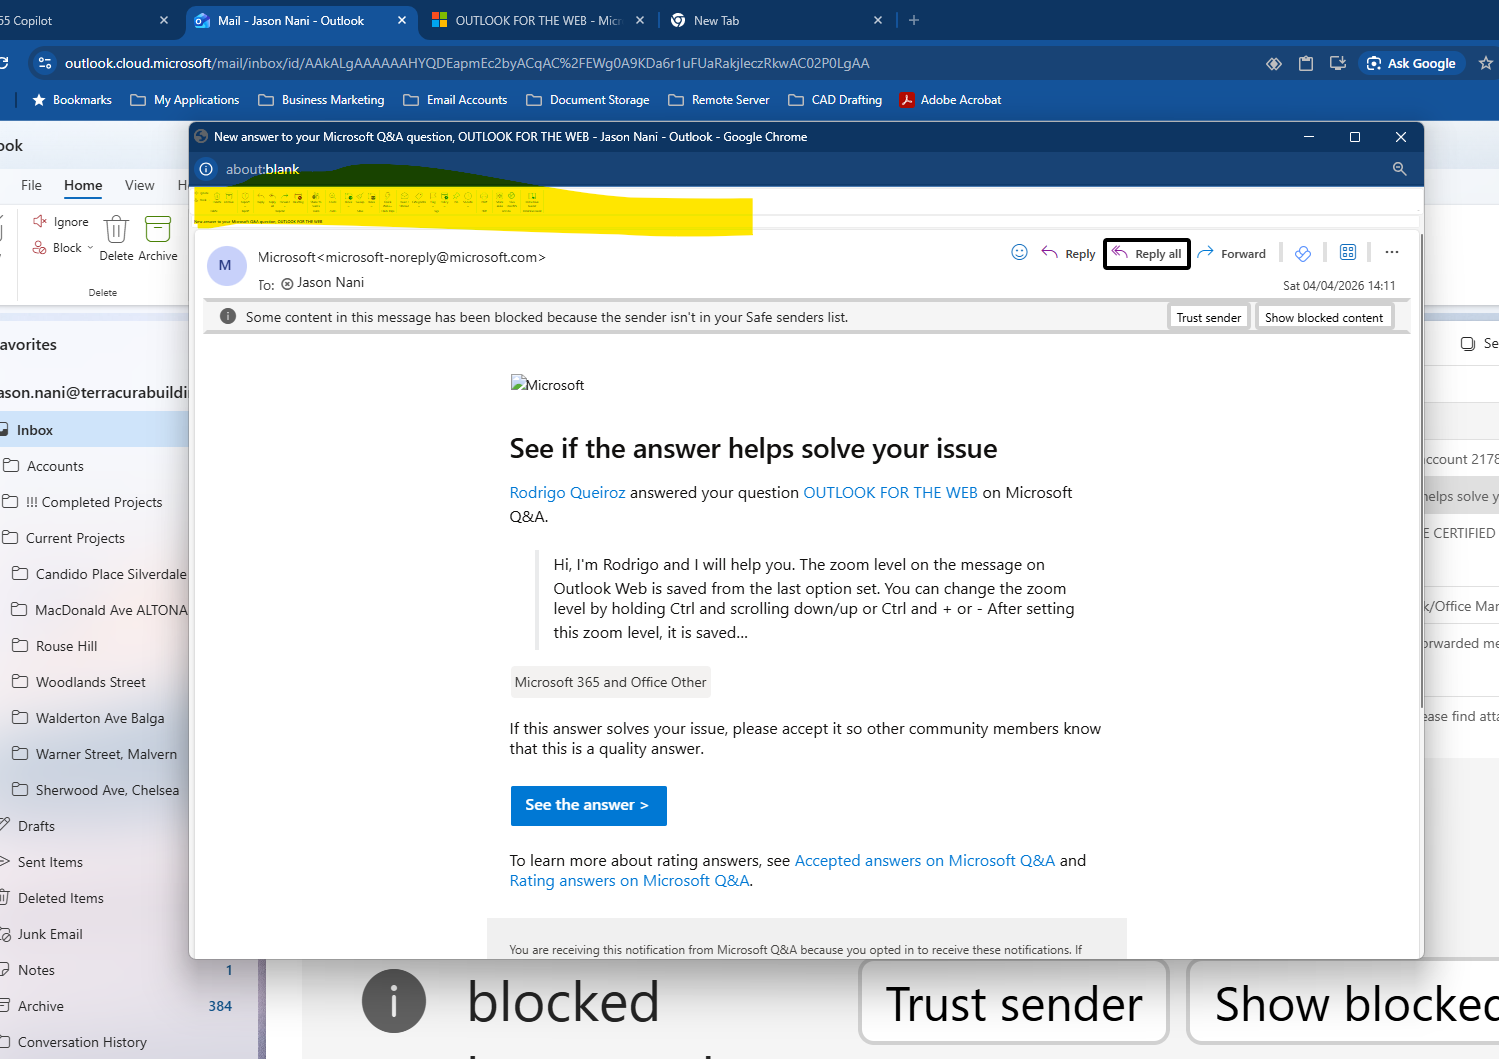1499x1059 pixels.
Task: Select the Home ribbon tab
Action: tap(83, 185)
